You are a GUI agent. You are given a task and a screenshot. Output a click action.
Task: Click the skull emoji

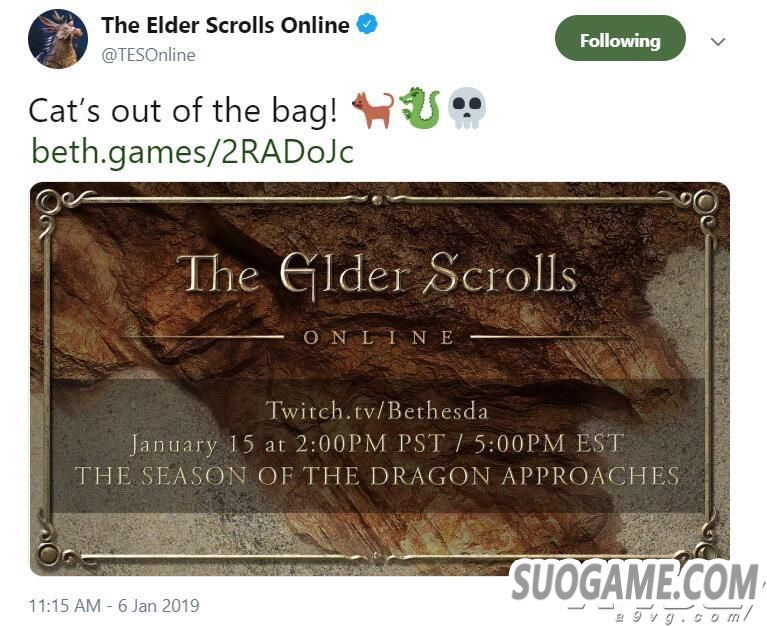467,109
